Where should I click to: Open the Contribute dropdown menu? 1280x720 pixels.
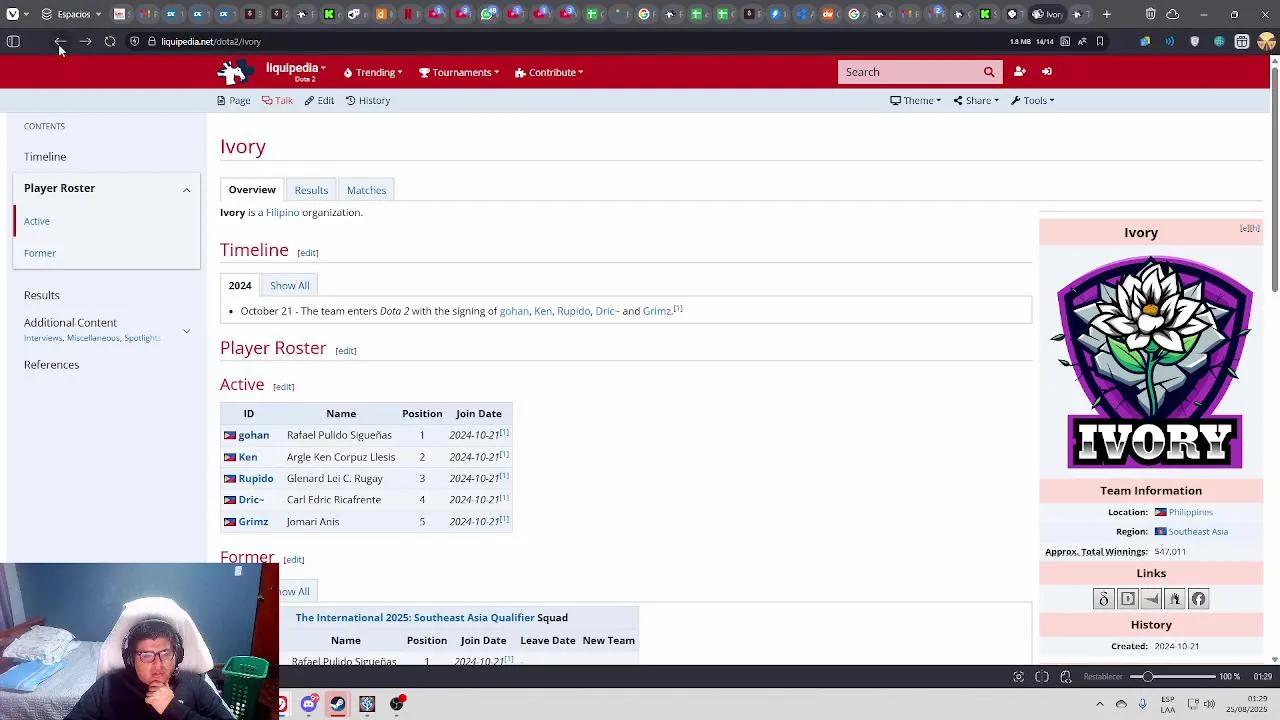549,72
